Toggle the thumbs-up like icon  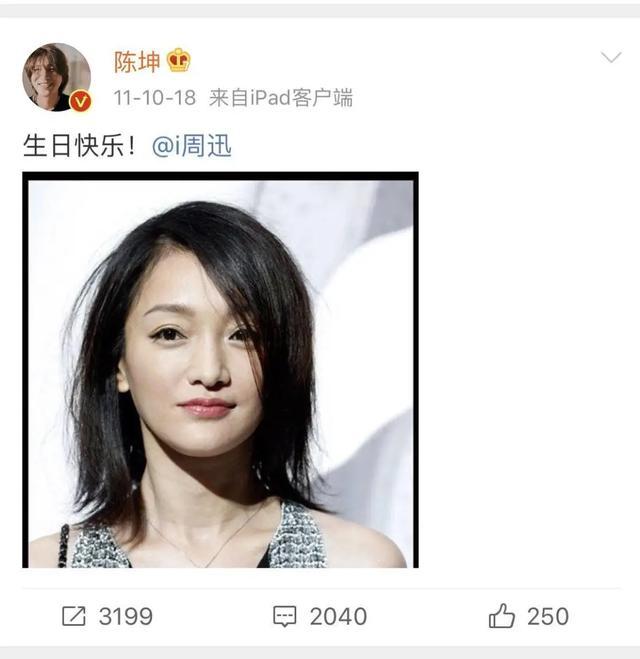point(501,616)
